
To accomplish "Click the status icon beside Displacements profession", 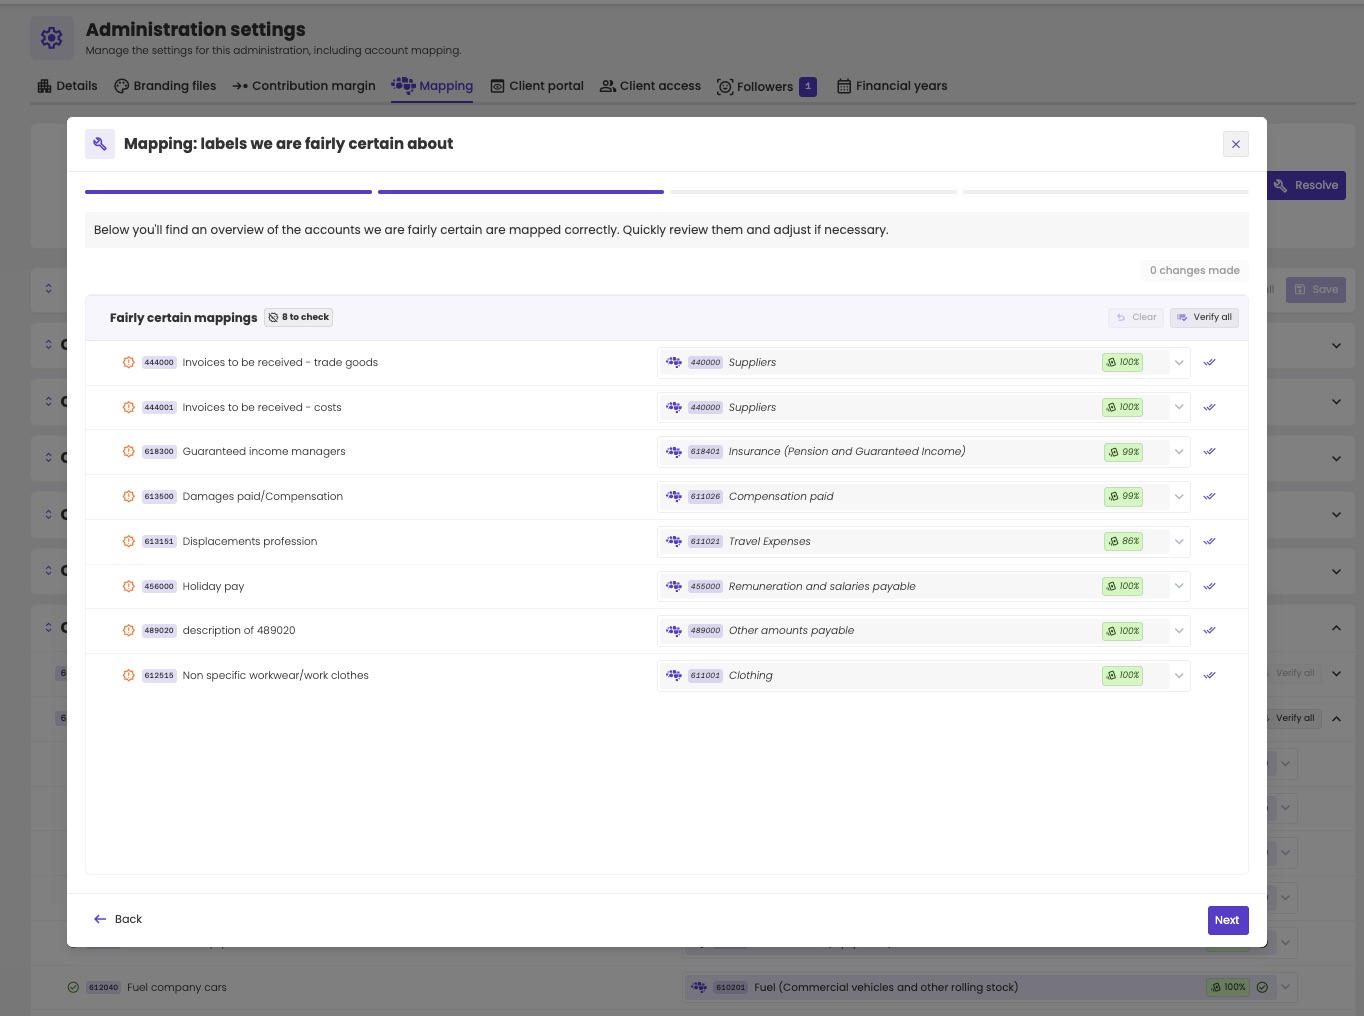I will pos(128,542).
